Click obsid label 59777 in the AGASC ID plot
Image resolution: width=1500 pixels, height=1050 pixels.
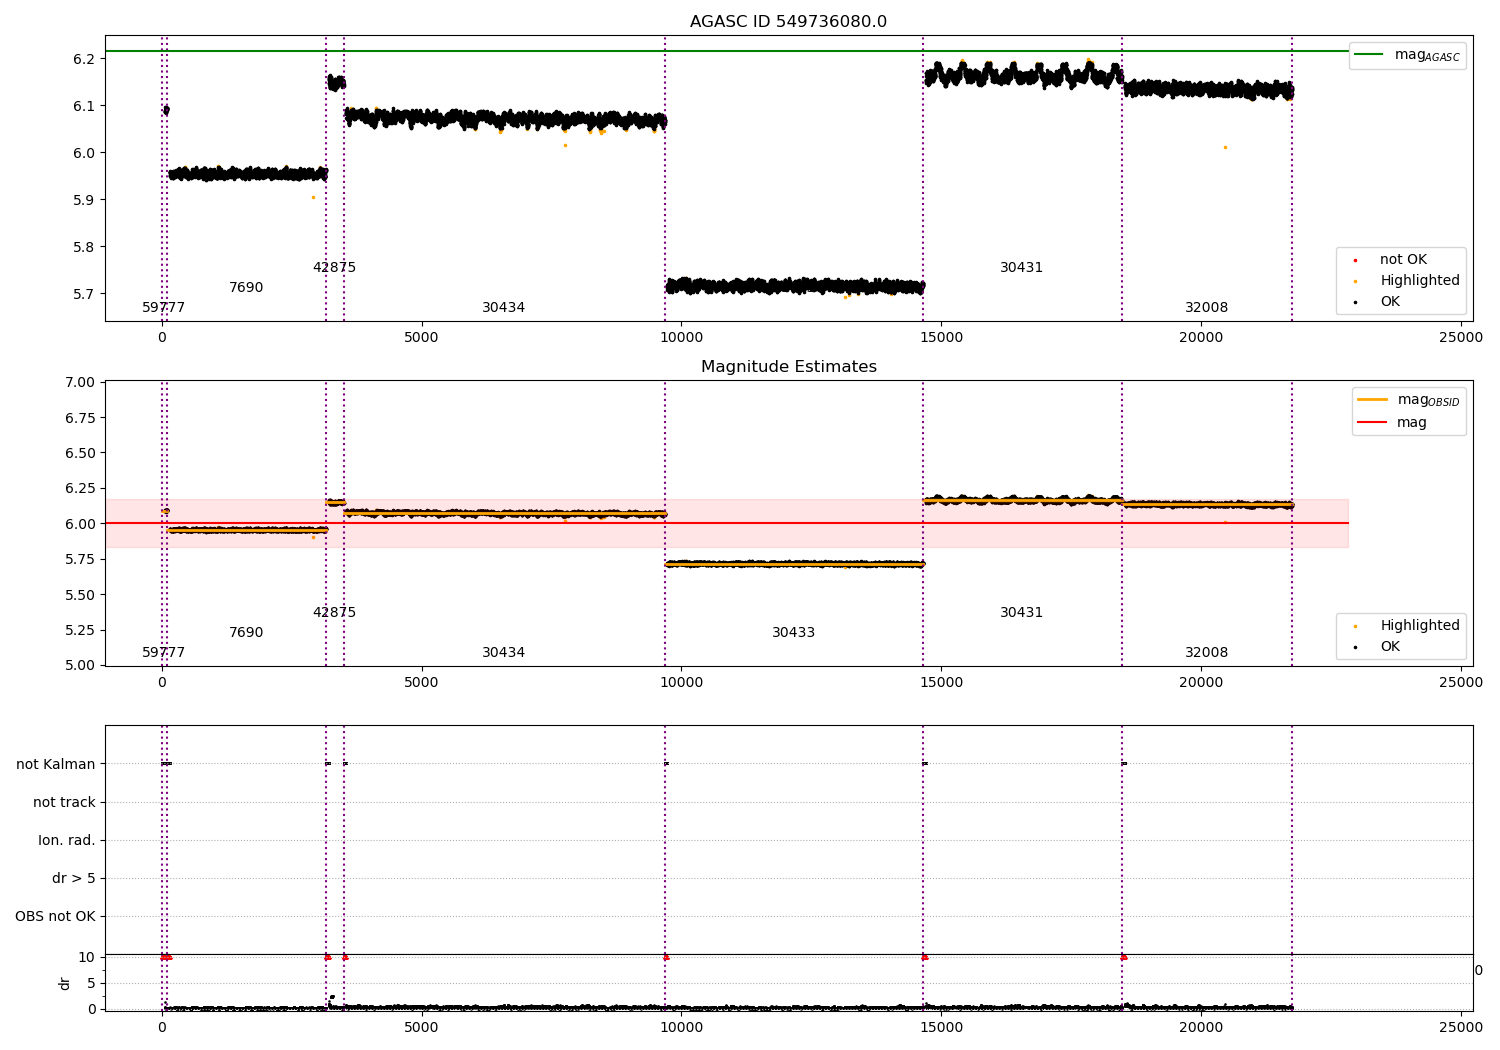pos(163,308)
